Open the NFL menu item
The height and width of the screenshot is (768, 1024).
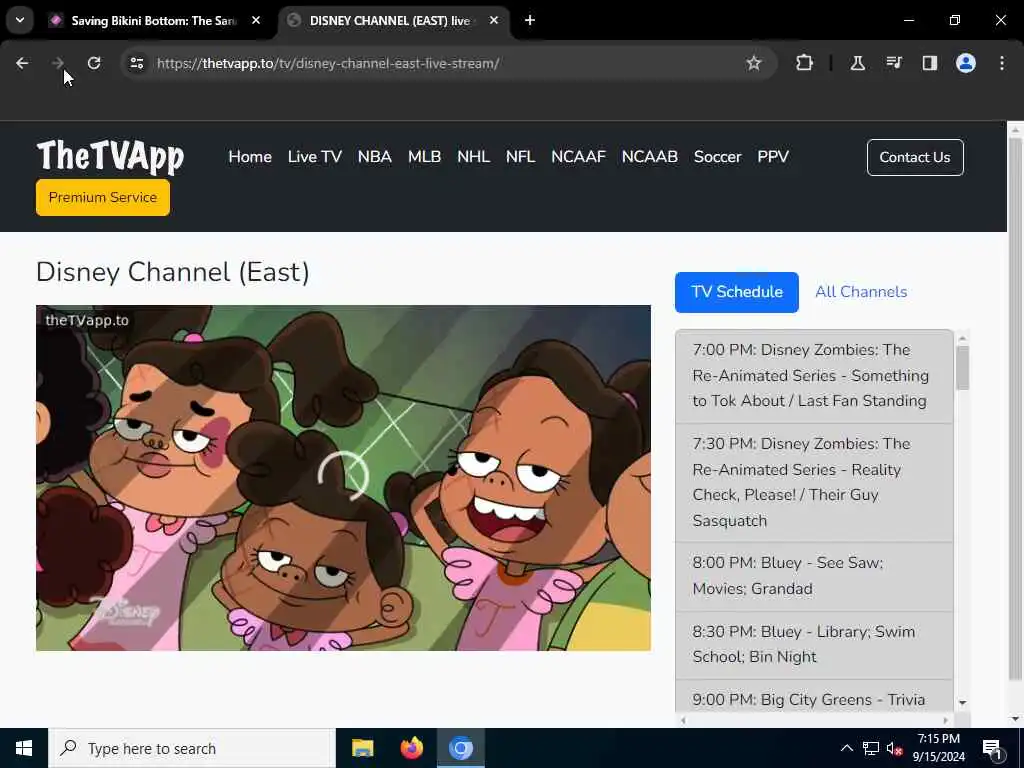[x=520, y=157]
